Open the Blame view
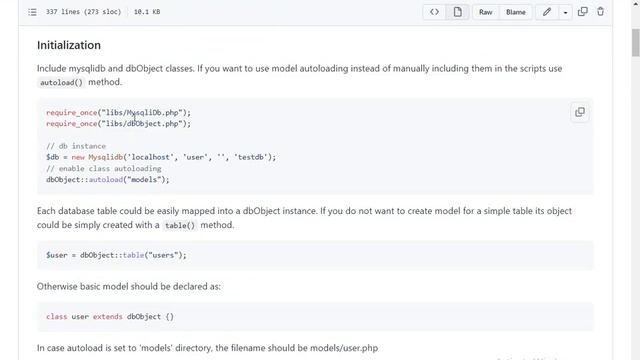This screenshot has height=360, width=640. tap(516, 12)
